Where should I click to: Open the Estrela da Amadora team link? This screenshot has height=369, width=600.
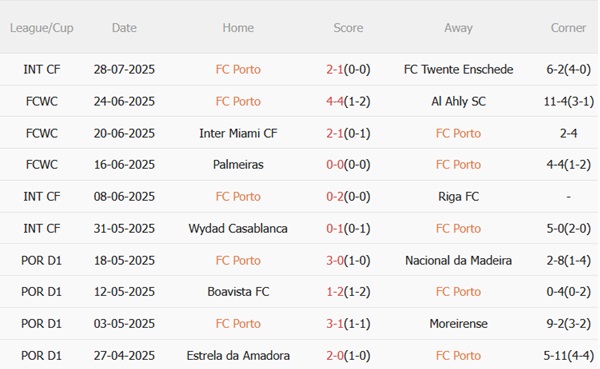[x=238, y=356]
